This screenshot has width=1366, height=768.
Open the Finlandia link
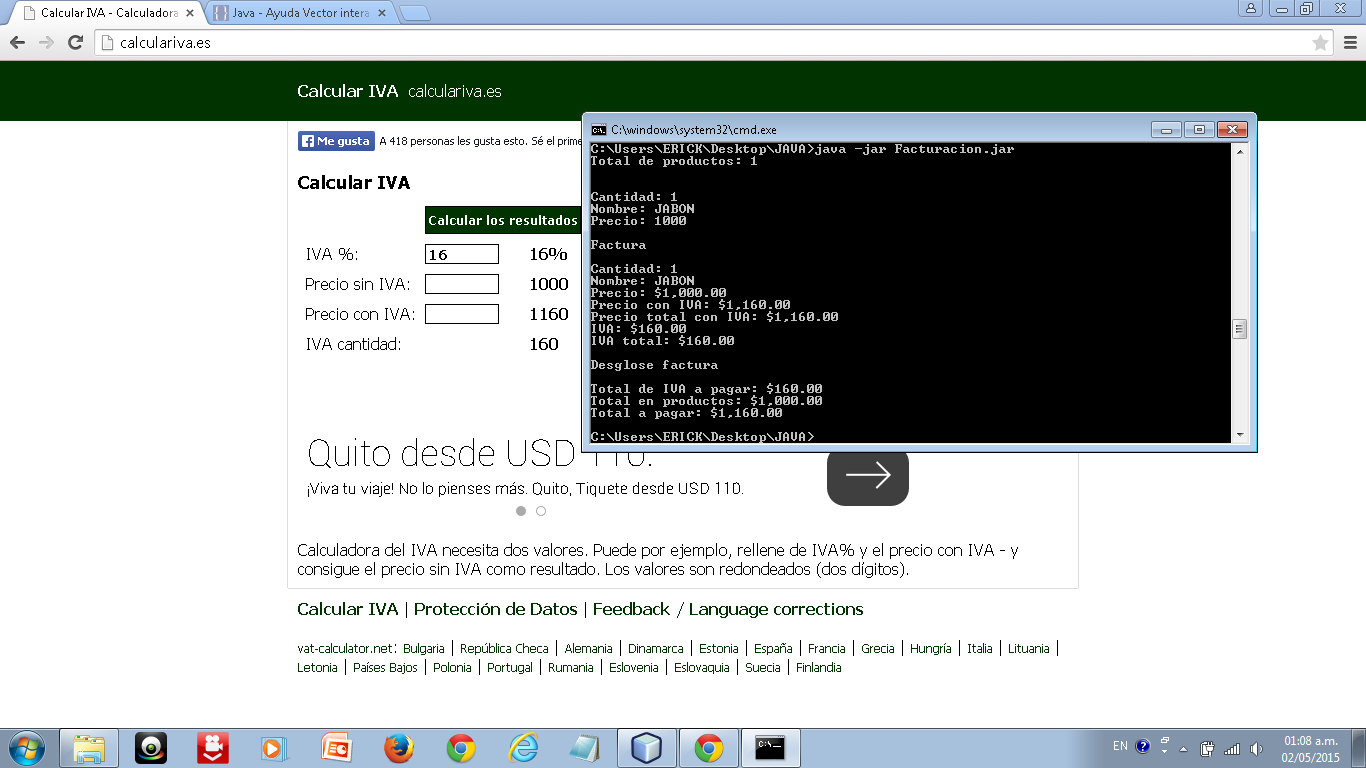click(x=819, y=668)
